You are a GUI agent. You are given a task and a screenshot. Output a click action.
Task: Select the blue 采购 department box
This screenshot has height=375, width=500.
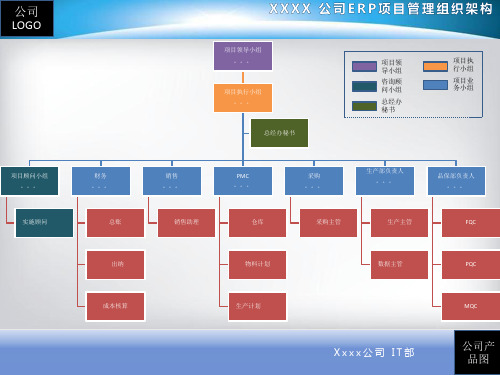pyautogui.click(x=314, y=181)
